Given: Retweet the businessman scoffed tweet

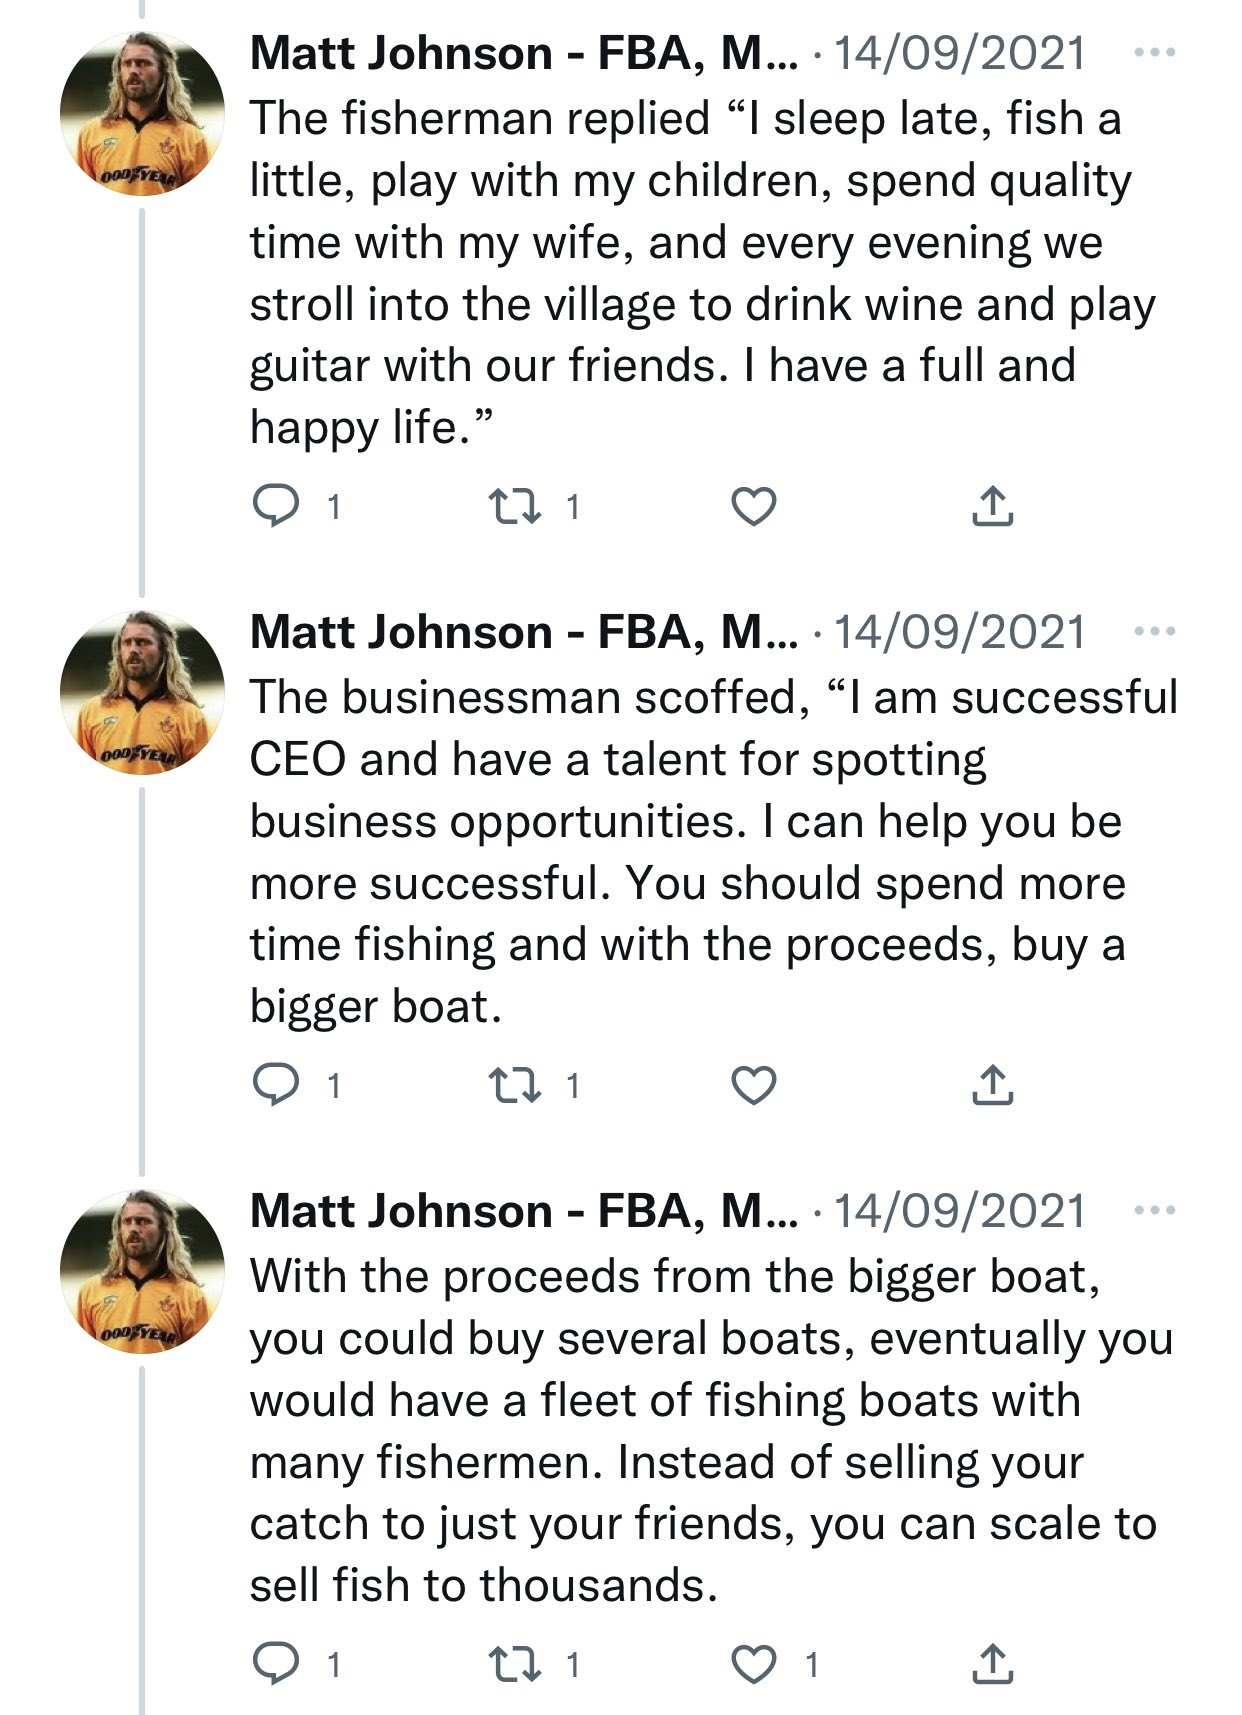Looking at the screenshot, I should point(514,1084).
